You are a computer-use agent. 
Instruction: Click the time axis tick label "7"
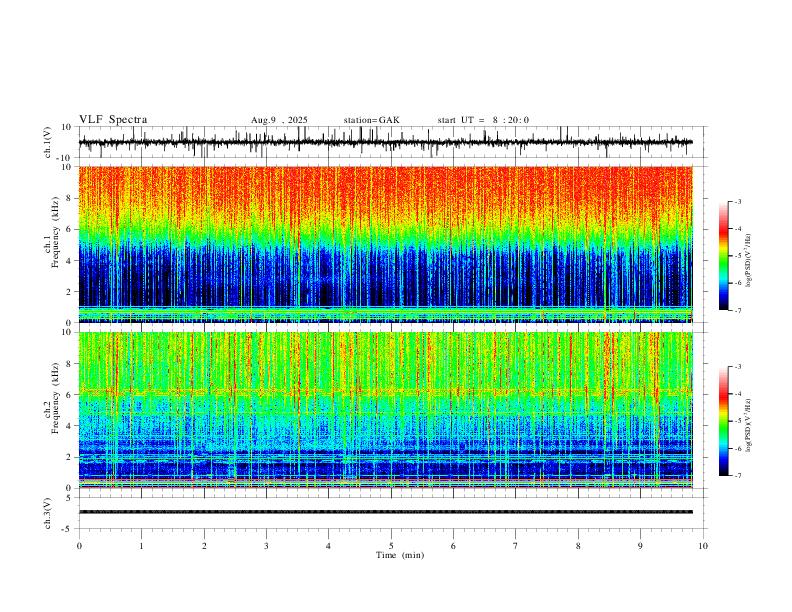point(516,546)
